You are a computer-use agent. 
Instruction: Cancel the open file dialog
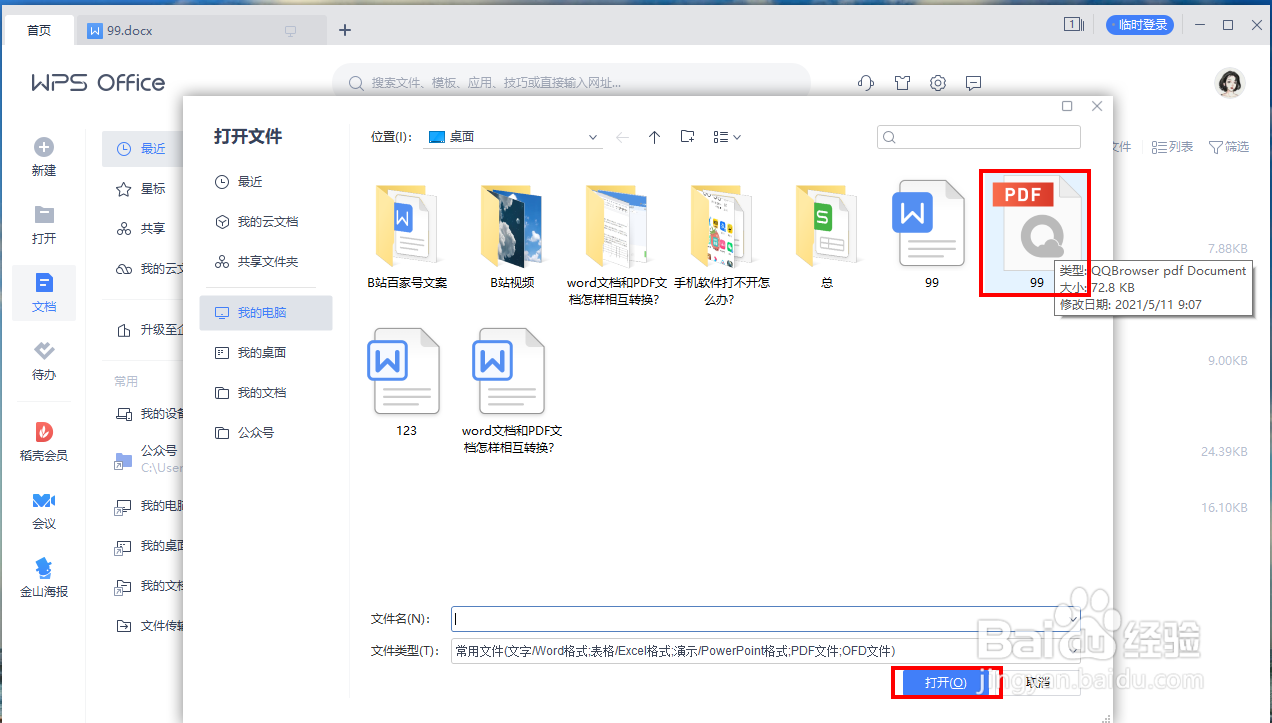point(1037,681)
